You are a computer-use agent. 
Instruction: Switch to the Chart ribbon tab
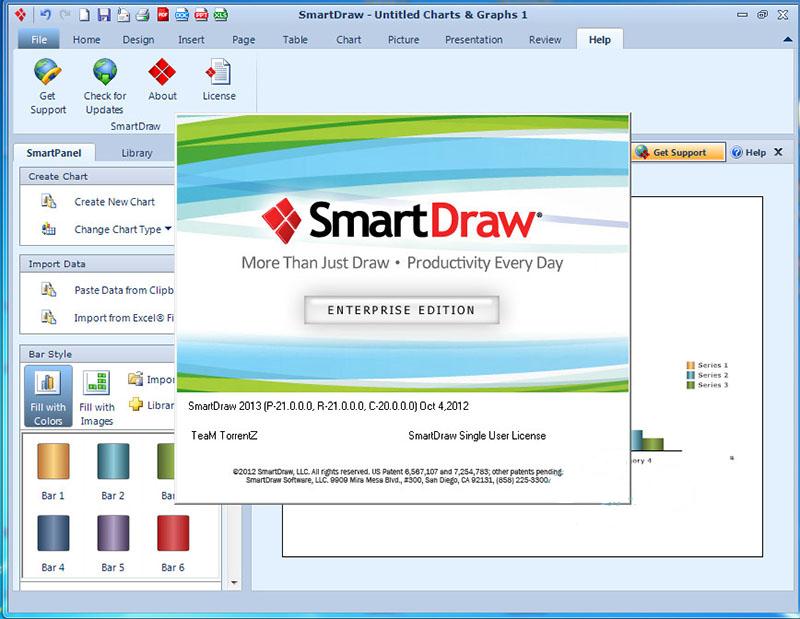348,40
